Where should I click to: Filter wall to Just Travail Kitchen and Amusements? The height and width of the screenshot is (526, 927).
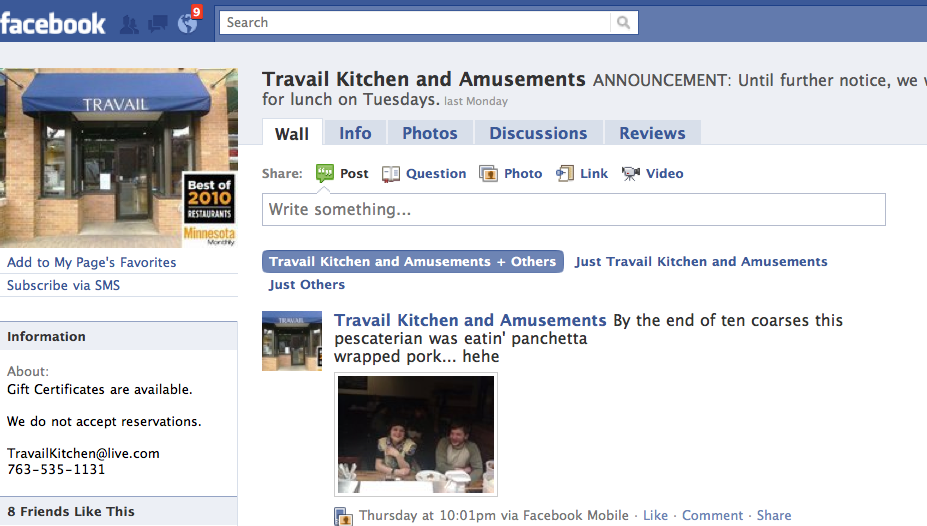[701, 262]
